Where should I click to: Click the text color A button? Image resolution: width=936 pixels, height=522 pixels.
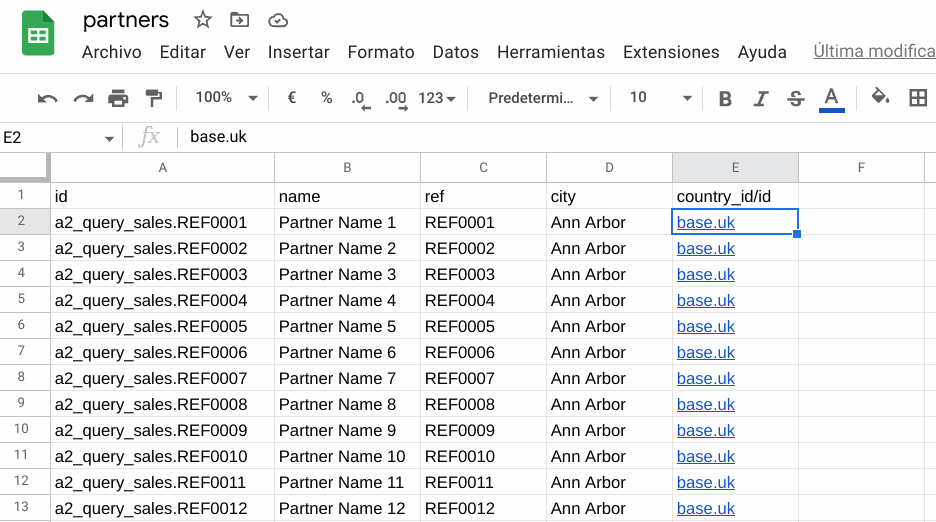(x=832, y=99)
